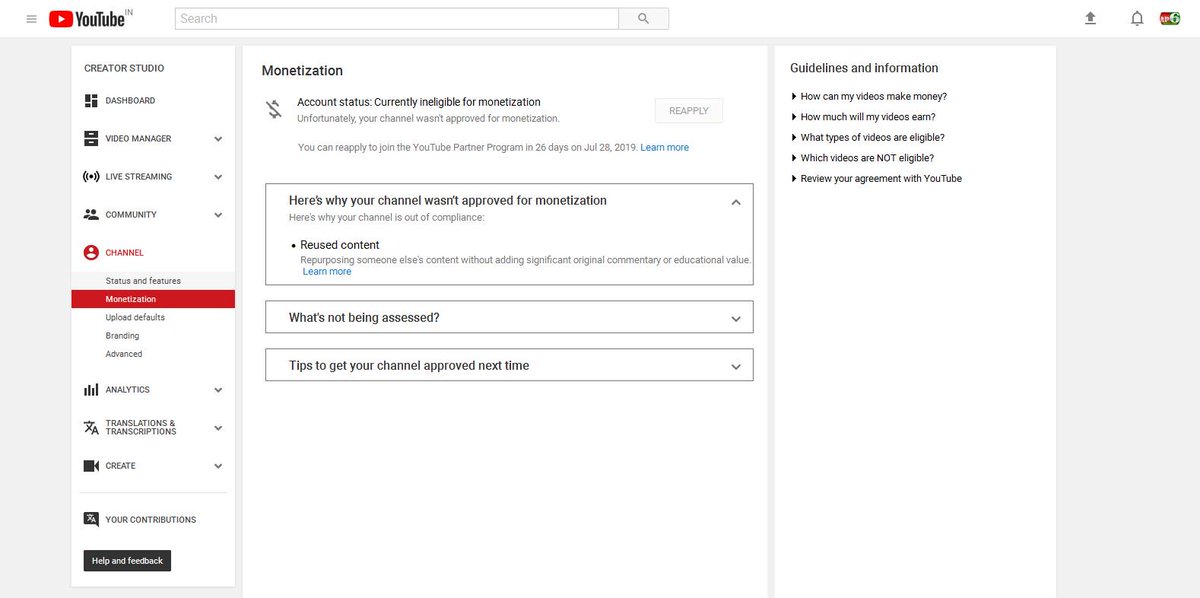Open Your Contributions label
The height and width of the screenshot is (598, 1200).
pyautogui.click(x=151, y=520)
